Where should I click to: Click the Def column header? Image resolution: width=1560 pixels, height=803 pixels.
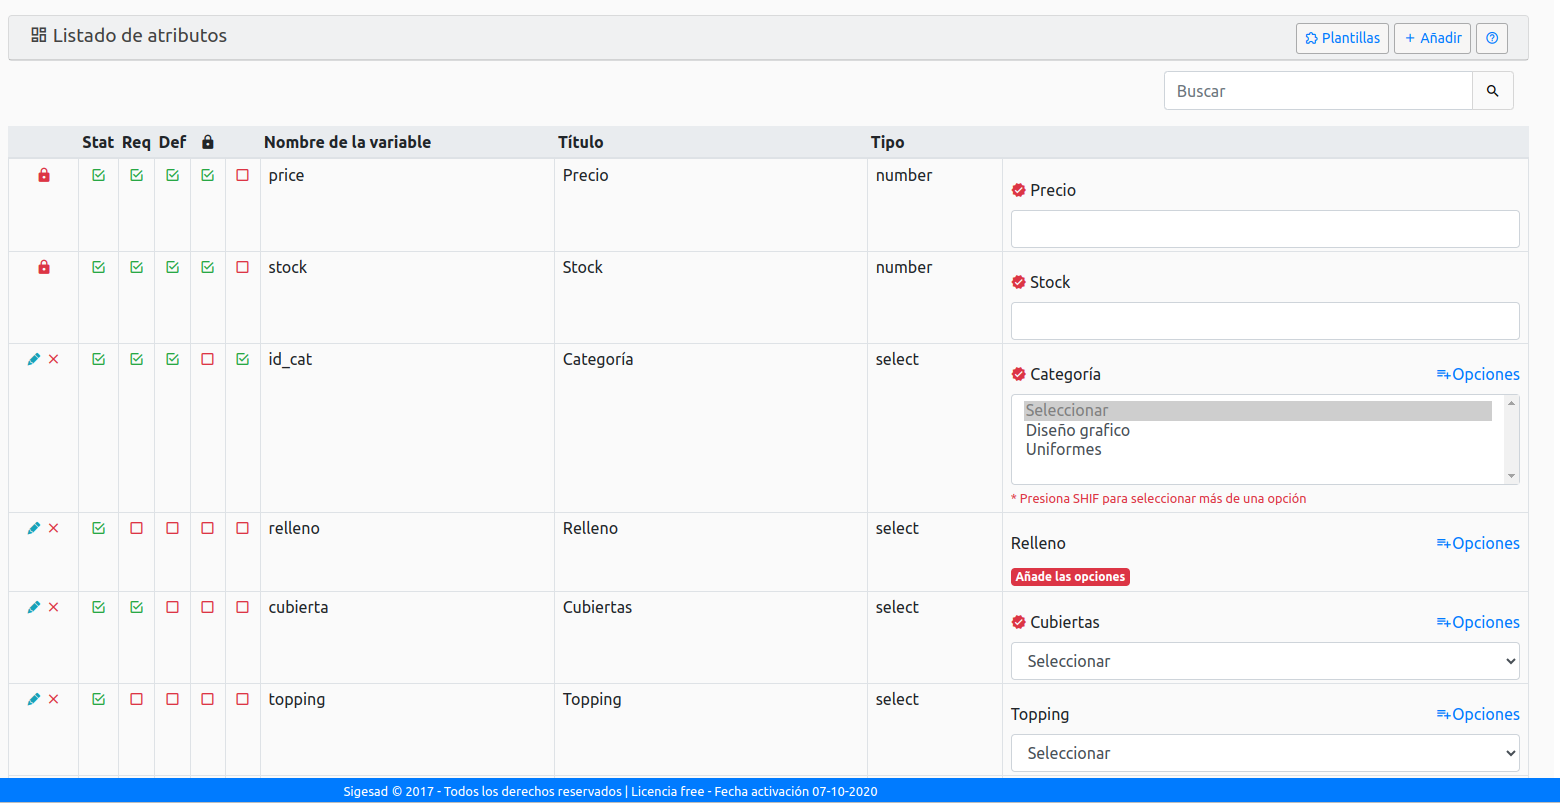click(172, 142)
